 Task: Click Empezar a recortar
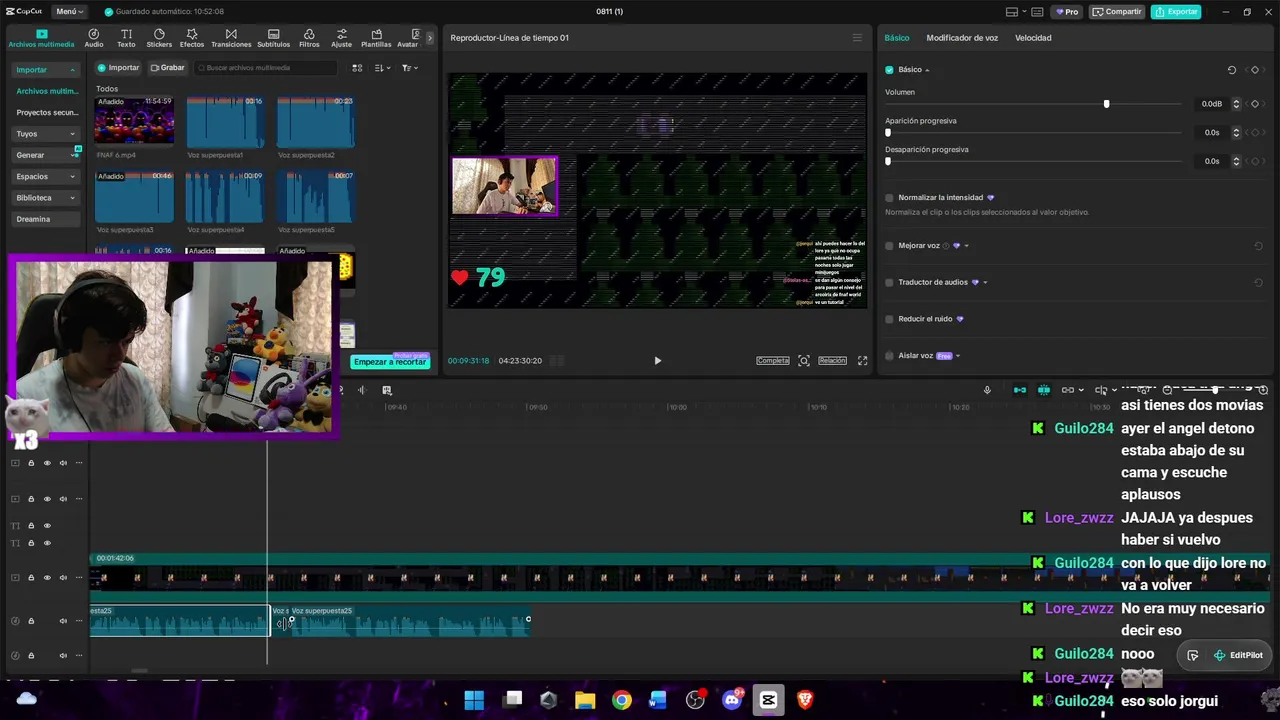[x=390, y=362]
